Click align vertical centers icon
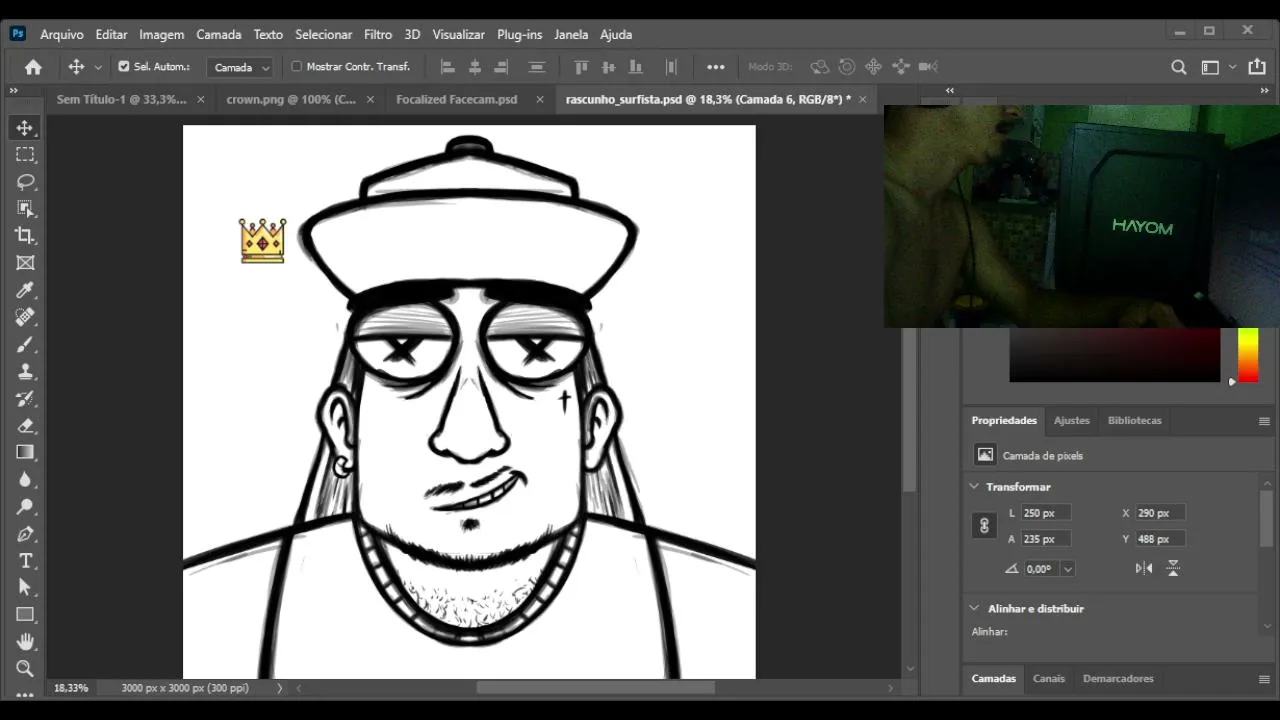1280x720 pixels. [x=608, y=67]
